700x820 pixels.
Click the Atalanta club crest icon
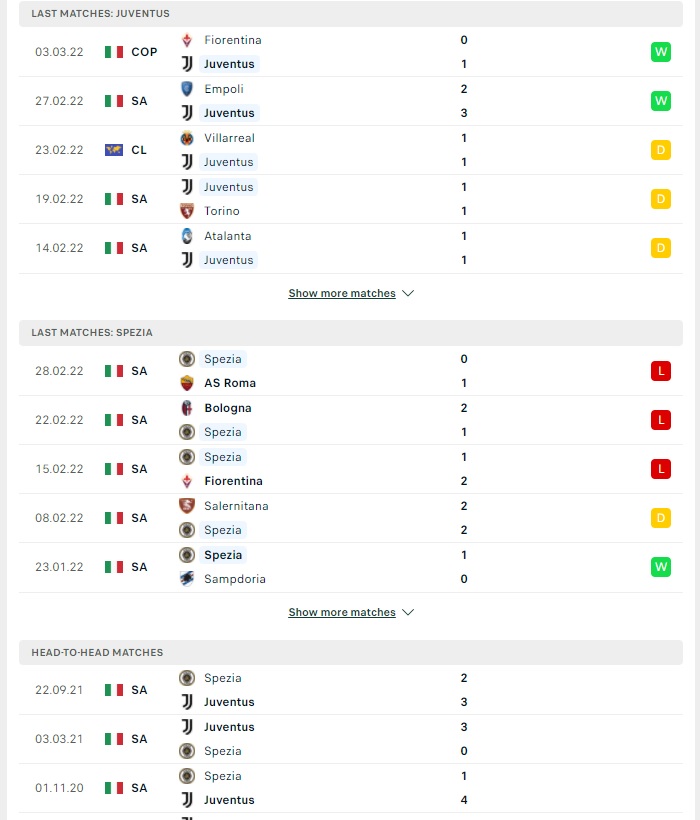tap(187, 236)
